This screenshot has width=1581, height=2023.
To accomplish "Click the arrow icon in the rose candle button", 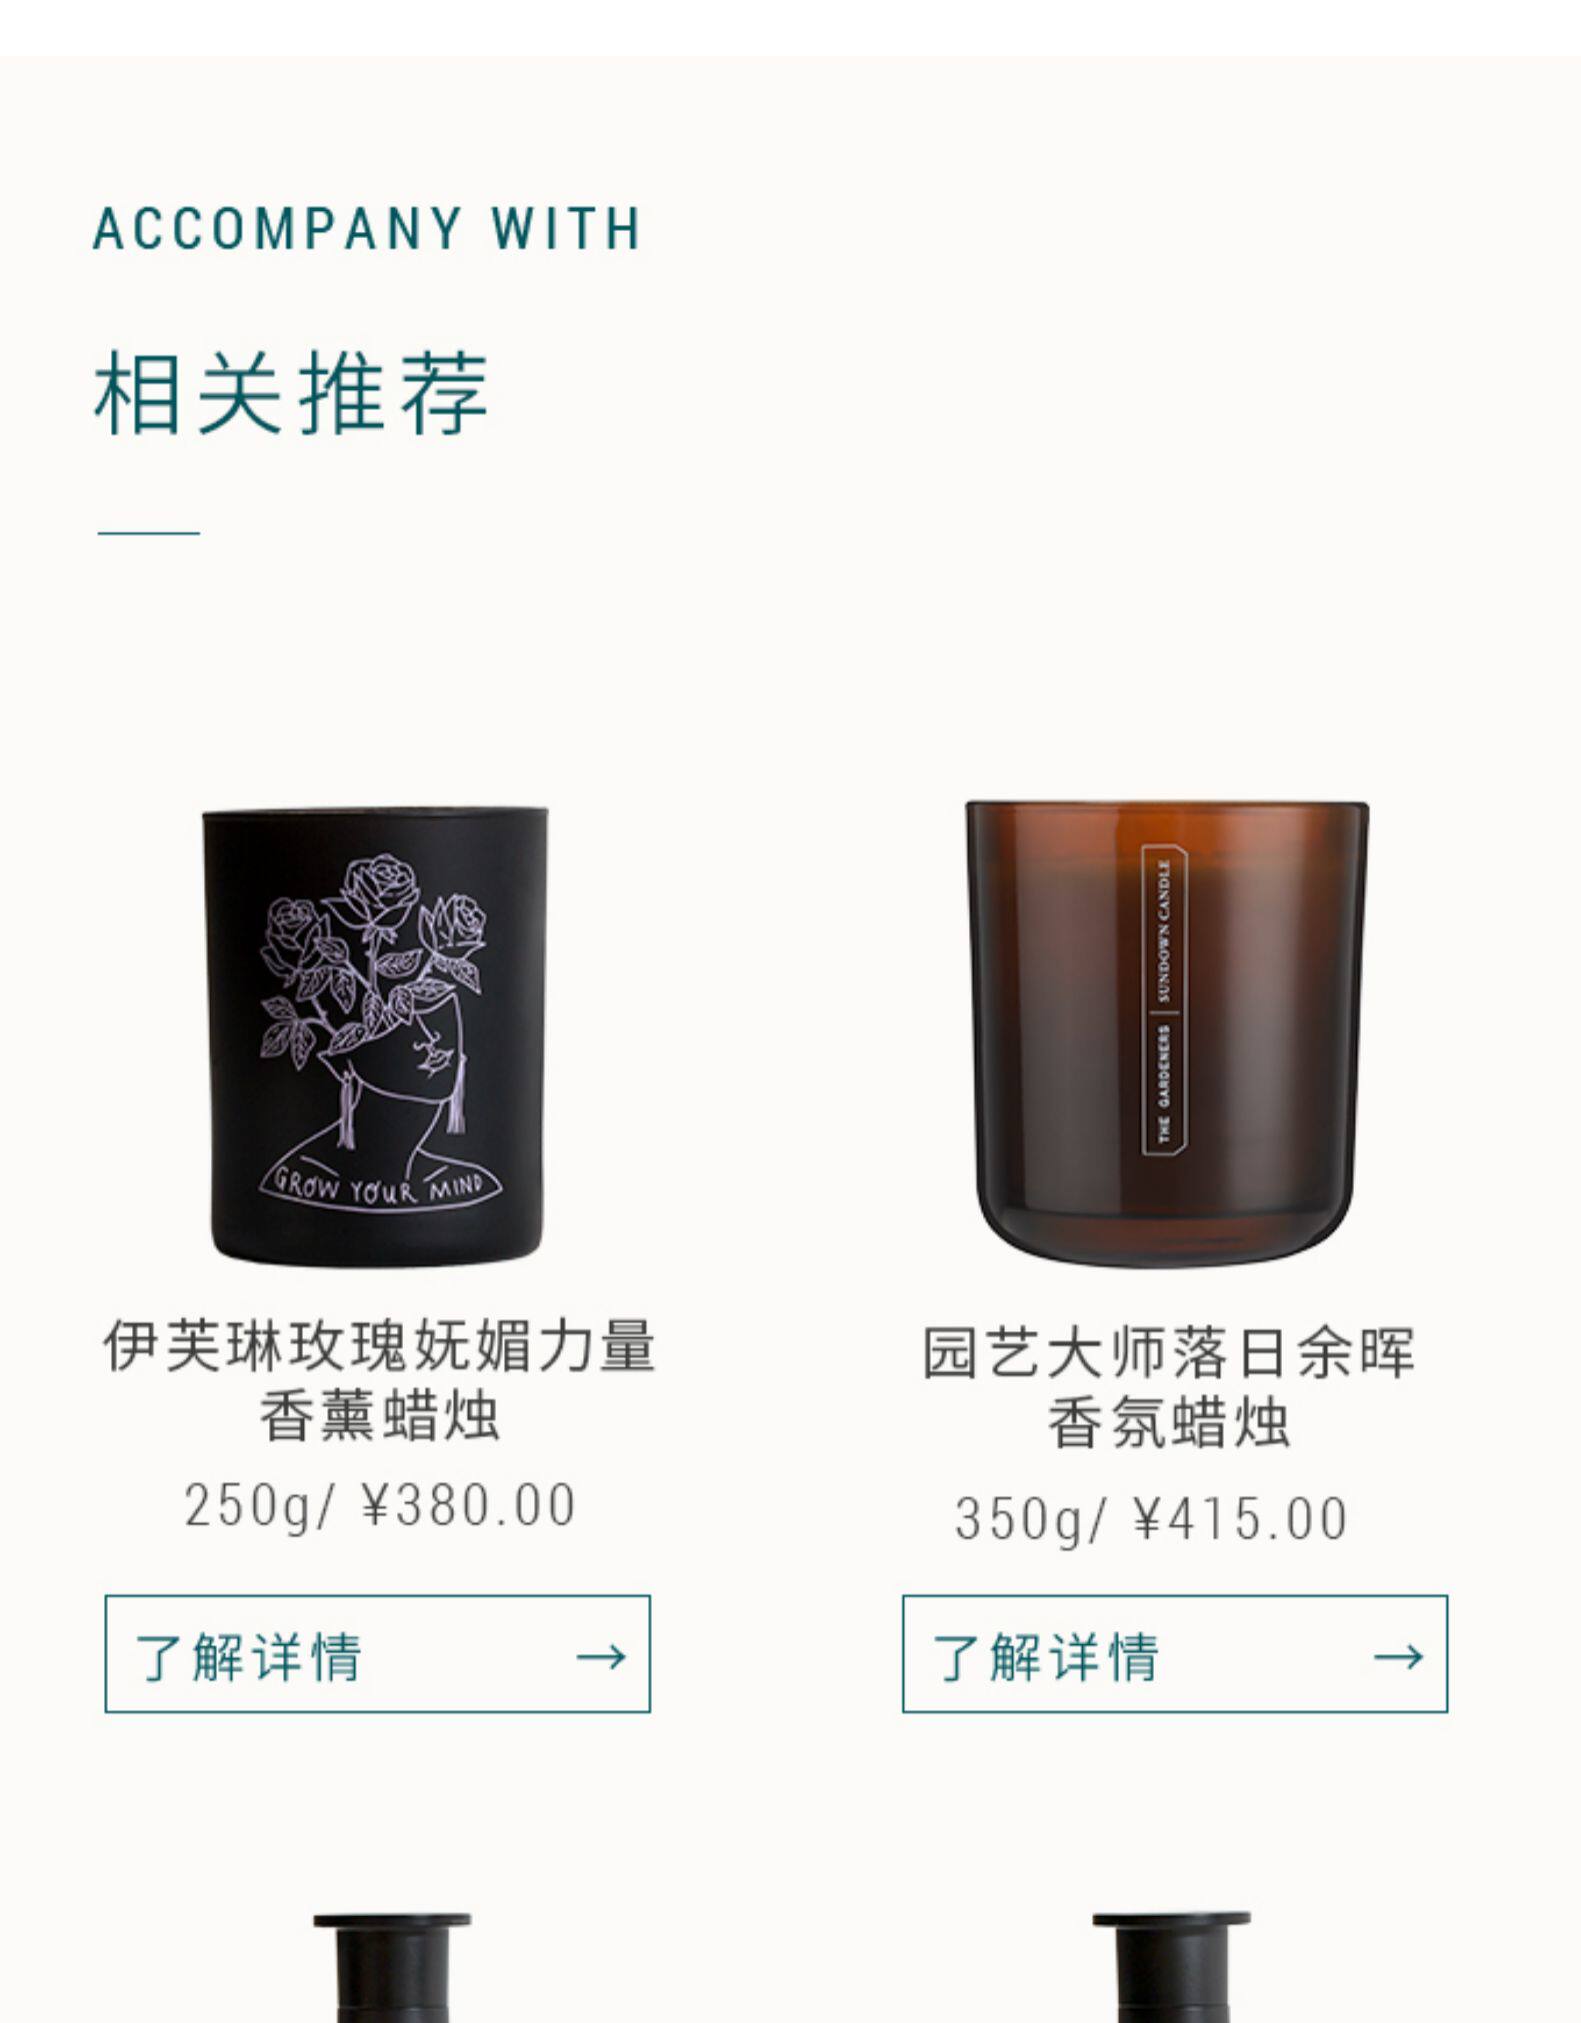I will (601, 1657).
